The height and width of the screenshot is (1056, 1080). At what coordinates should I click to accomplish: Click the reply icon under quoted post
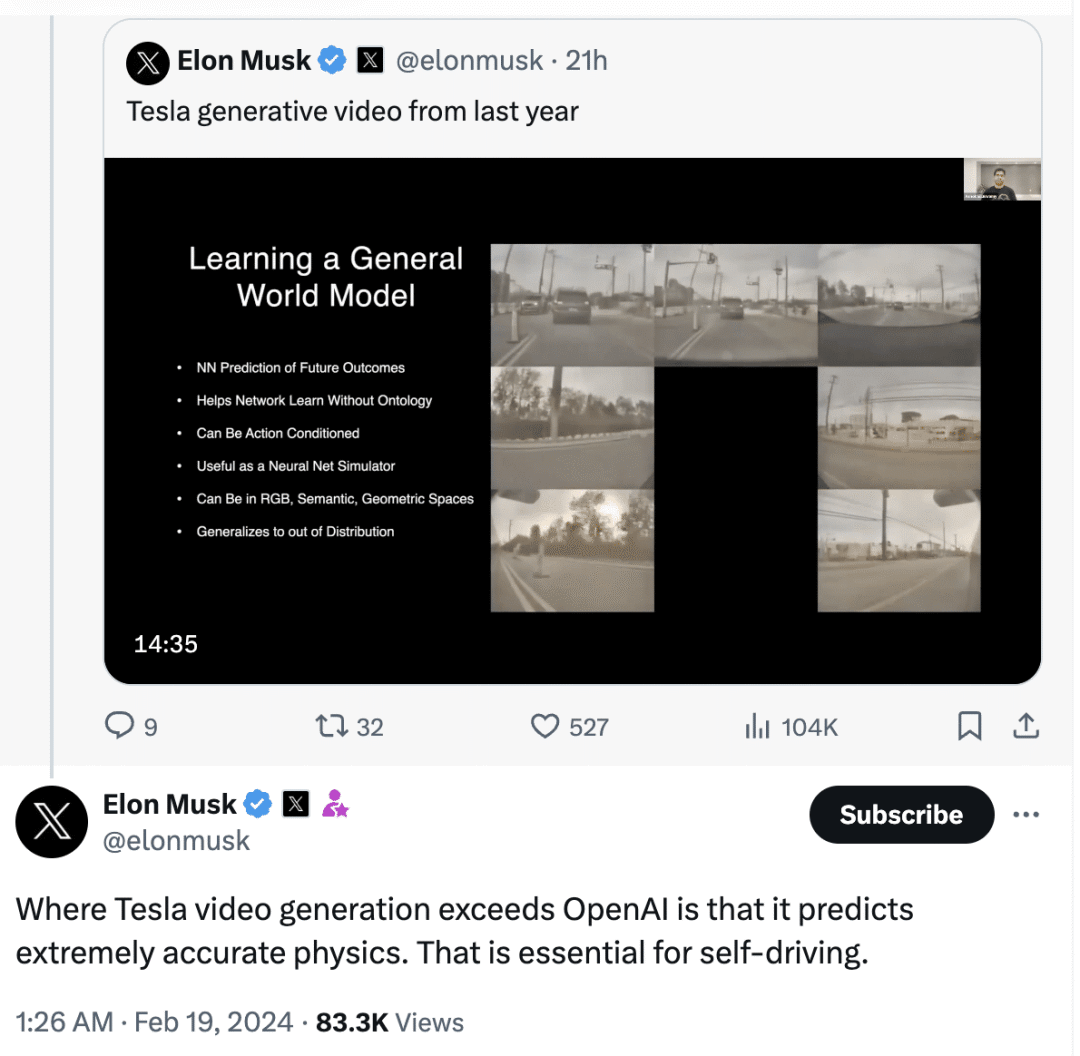tap(120, 725)
